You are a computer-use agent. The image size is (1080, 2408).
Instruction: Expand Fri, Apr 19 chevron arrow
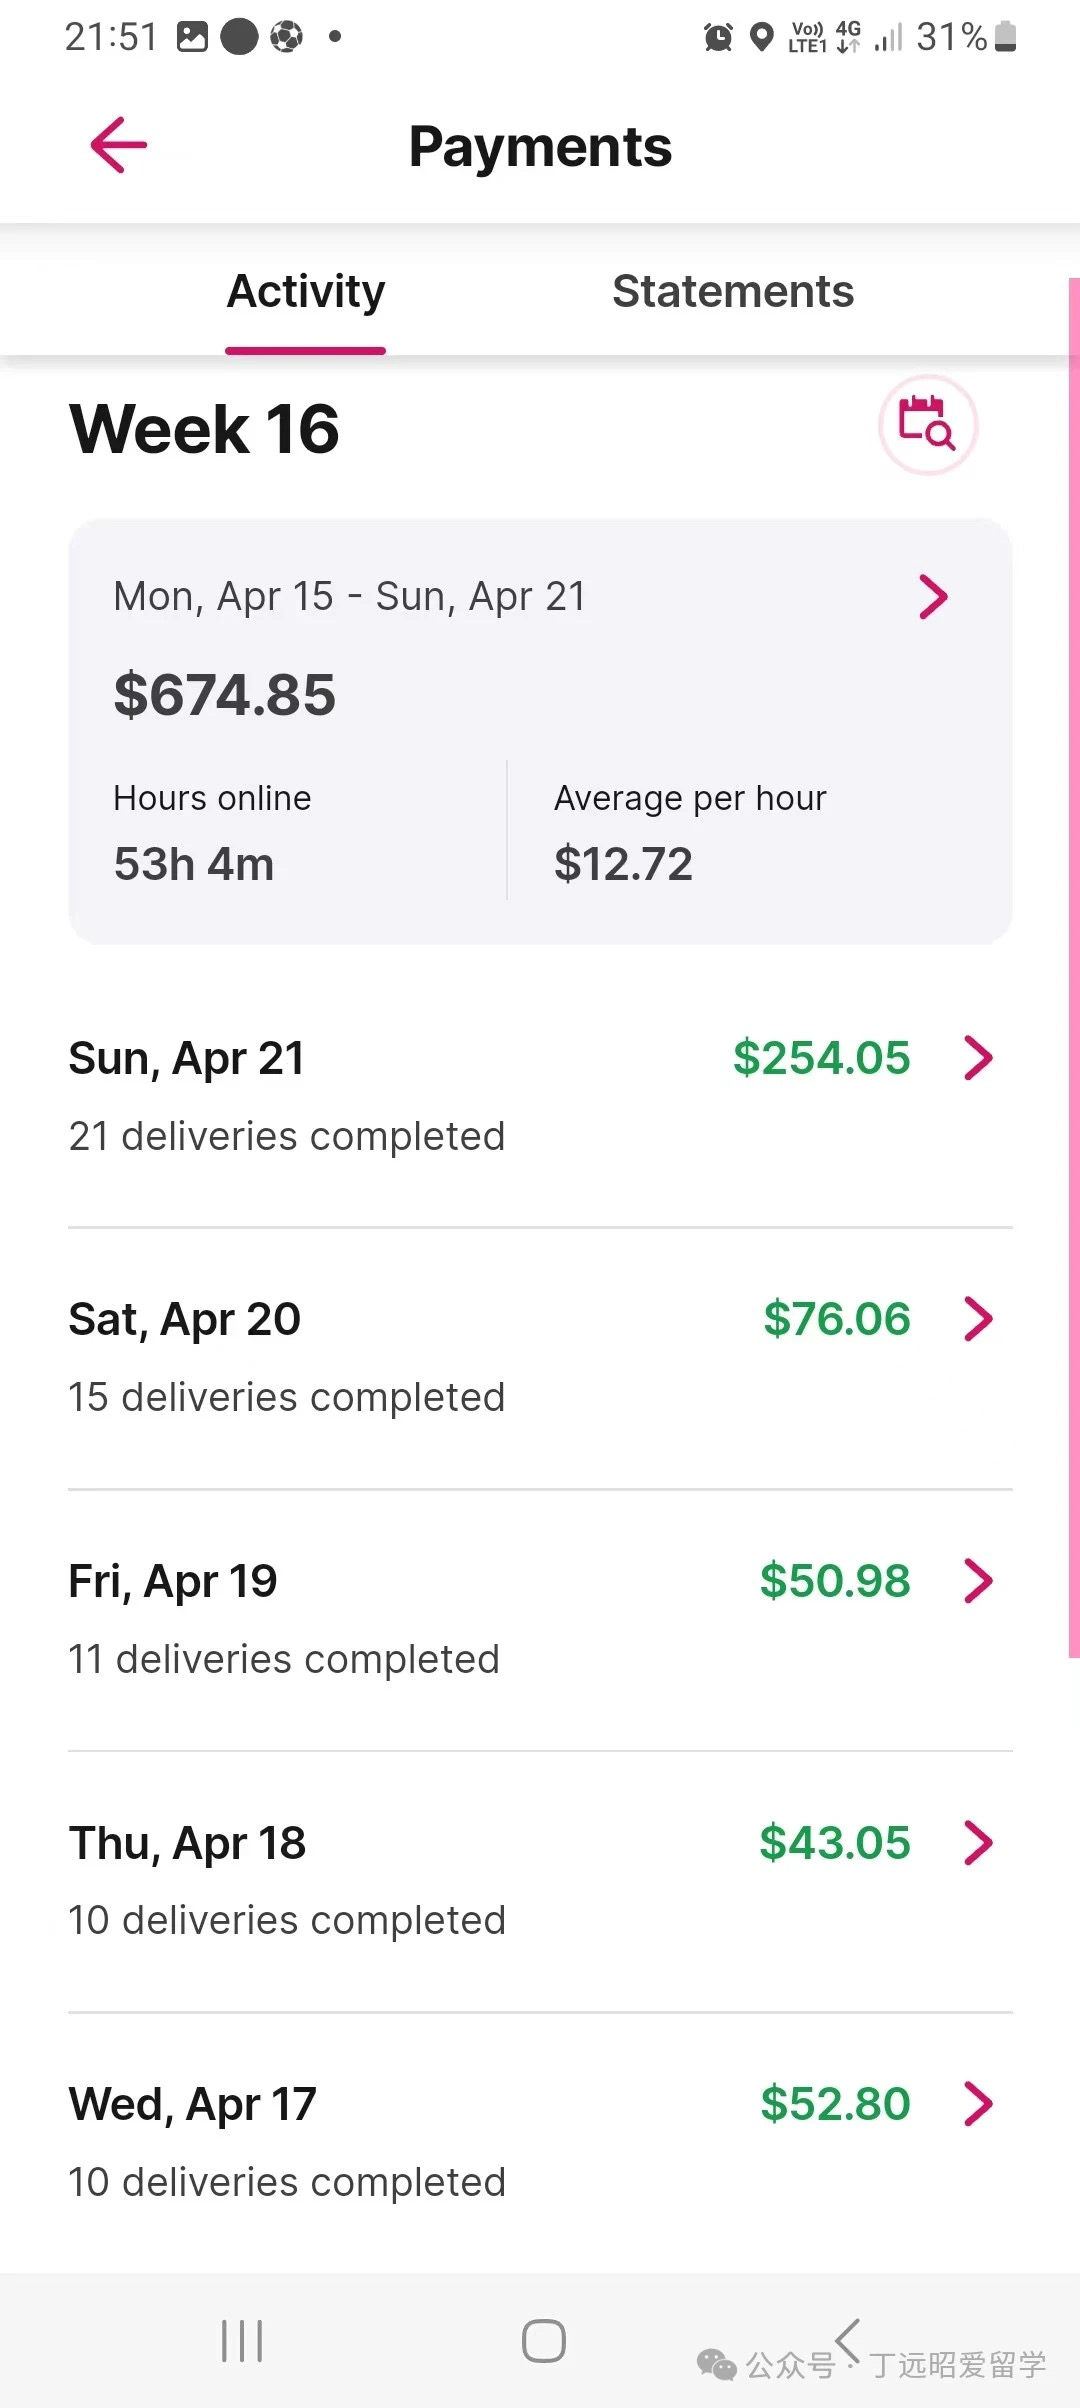coord(978,1581)
